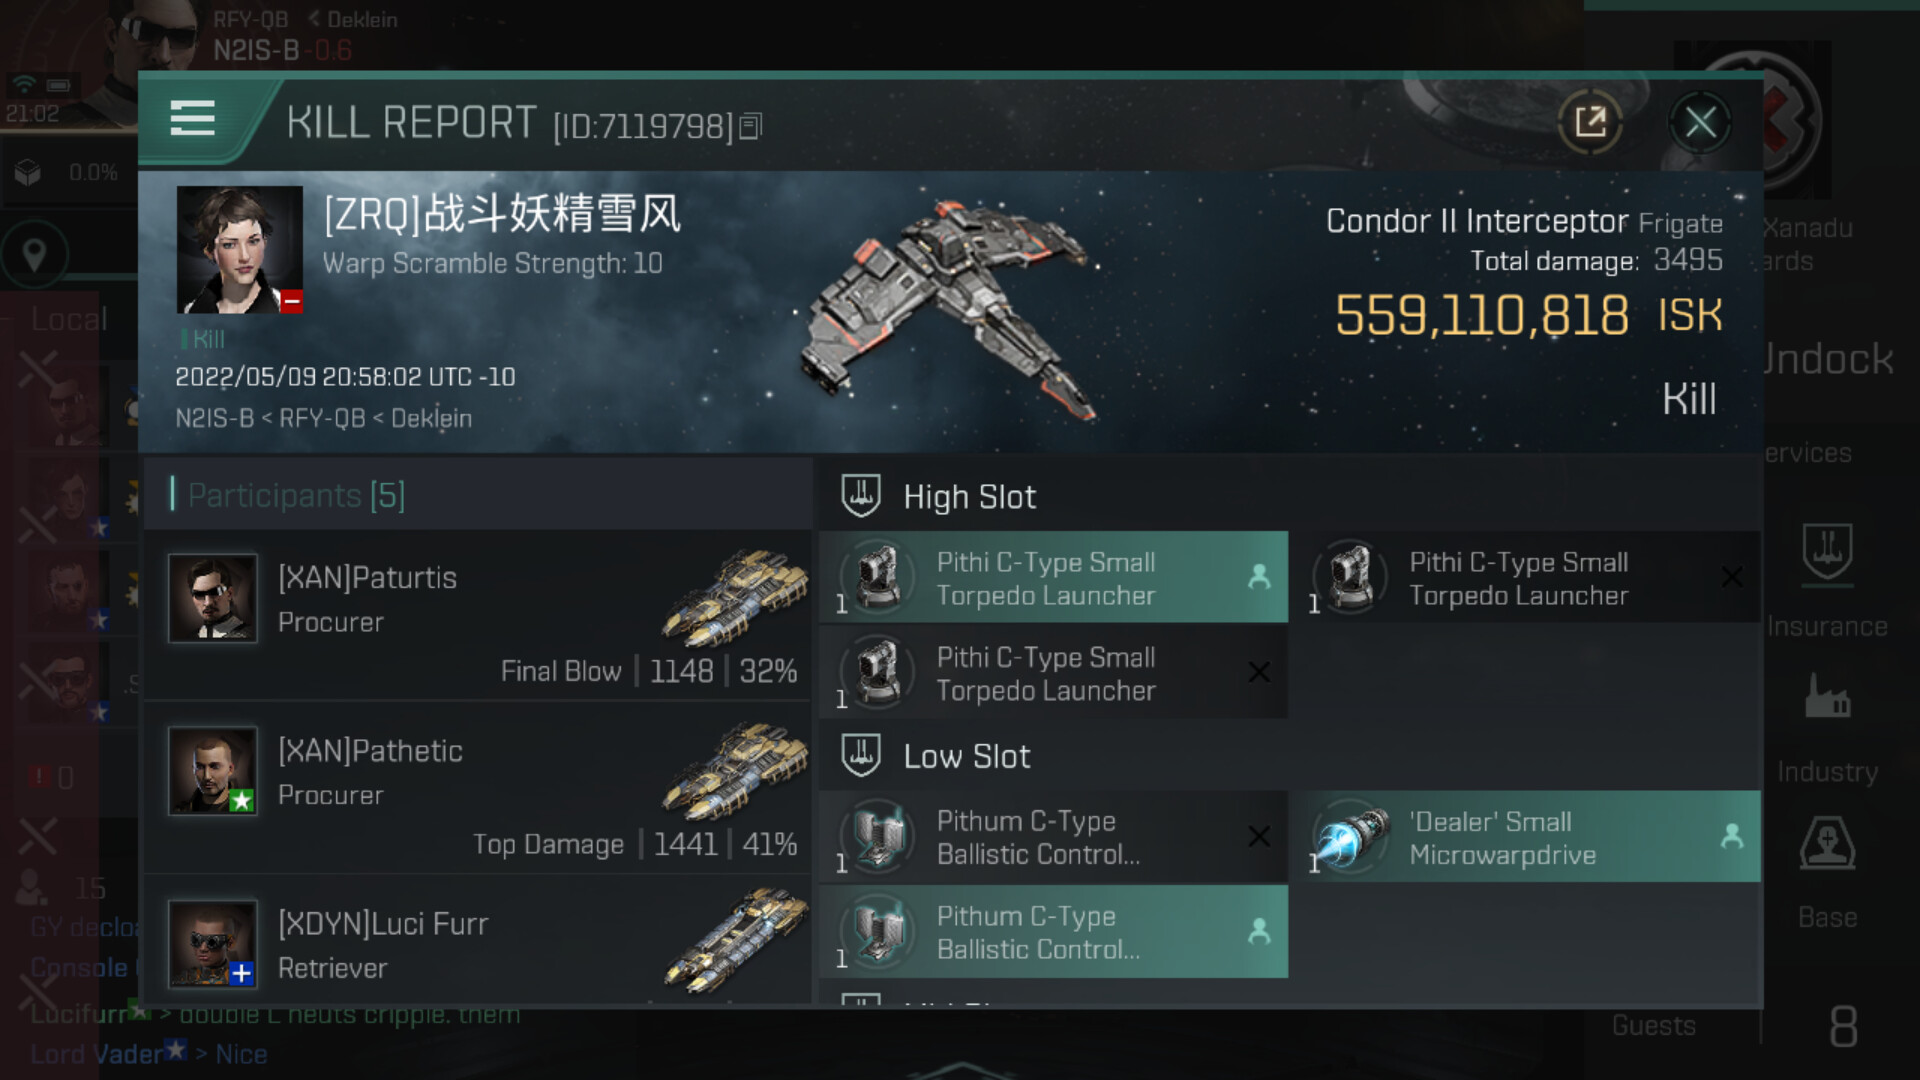Click the location pin icon on left
1920x1080 pixels.
pyautogui.click(x=34, y=254)
